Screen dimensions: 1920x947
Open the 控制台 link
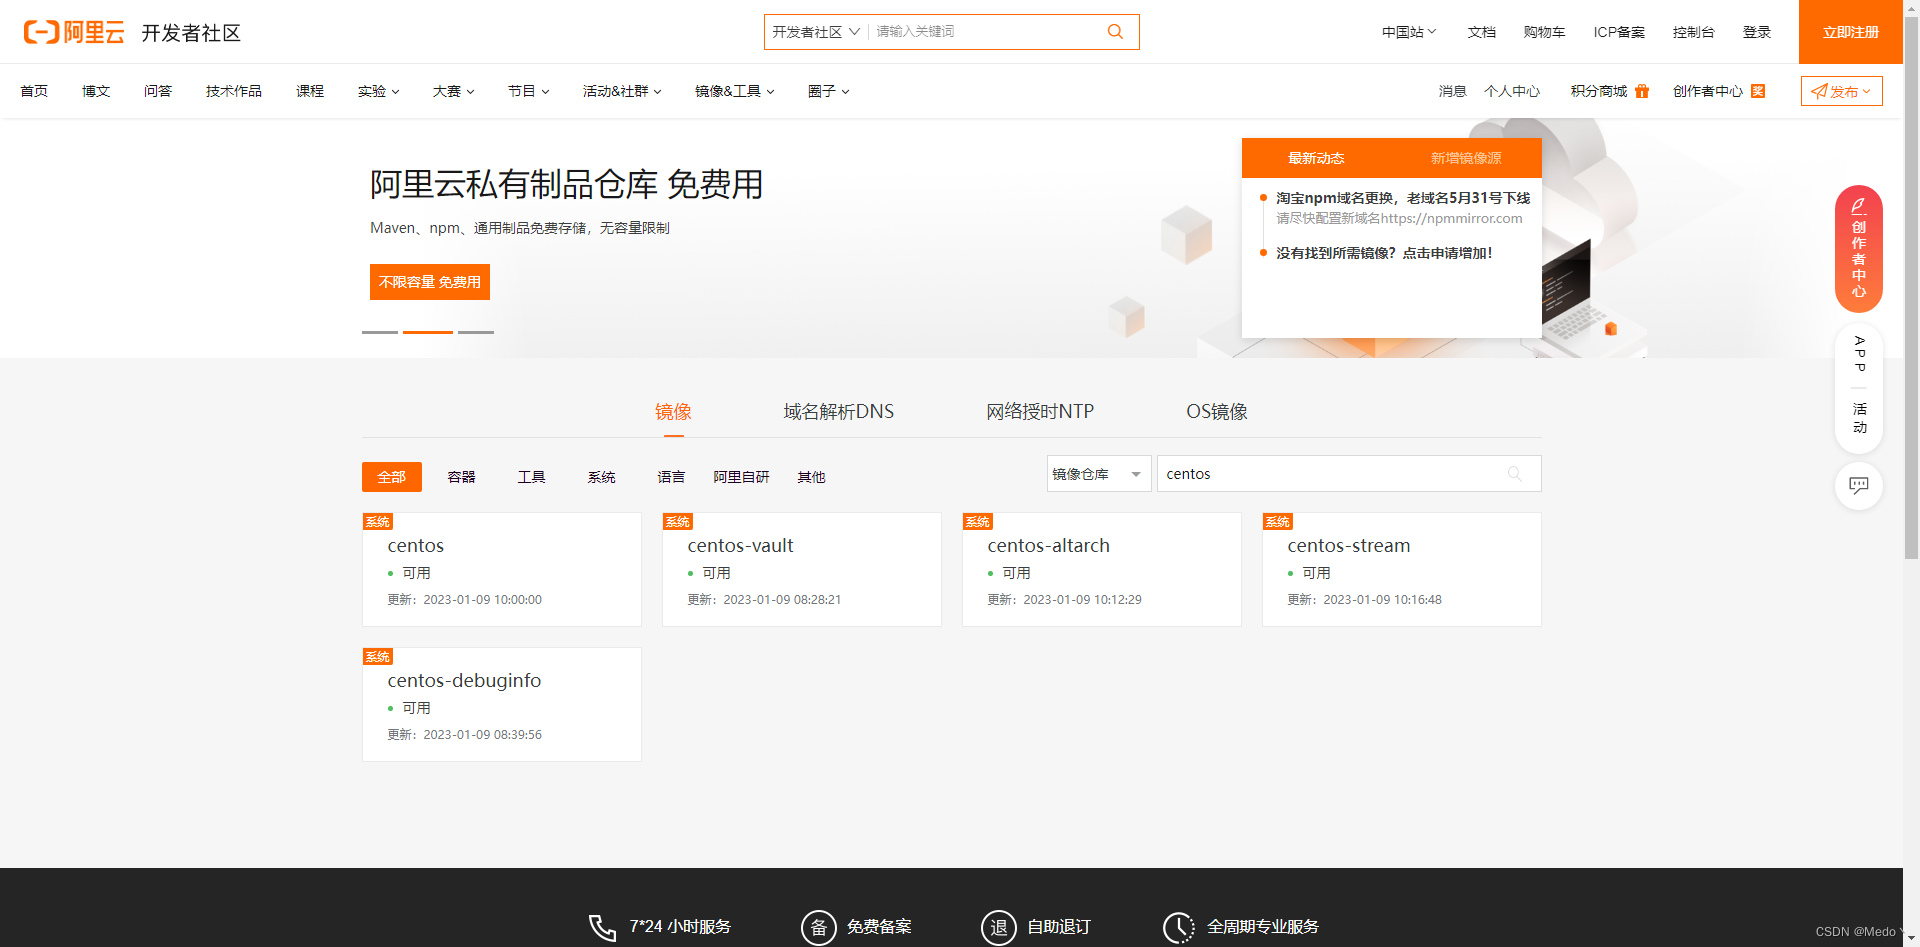pos(1694,32)
